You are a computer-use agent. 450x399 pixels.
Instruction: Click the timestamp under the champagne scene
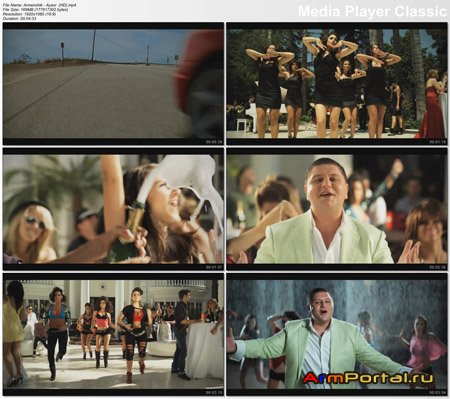coord(214,267)
